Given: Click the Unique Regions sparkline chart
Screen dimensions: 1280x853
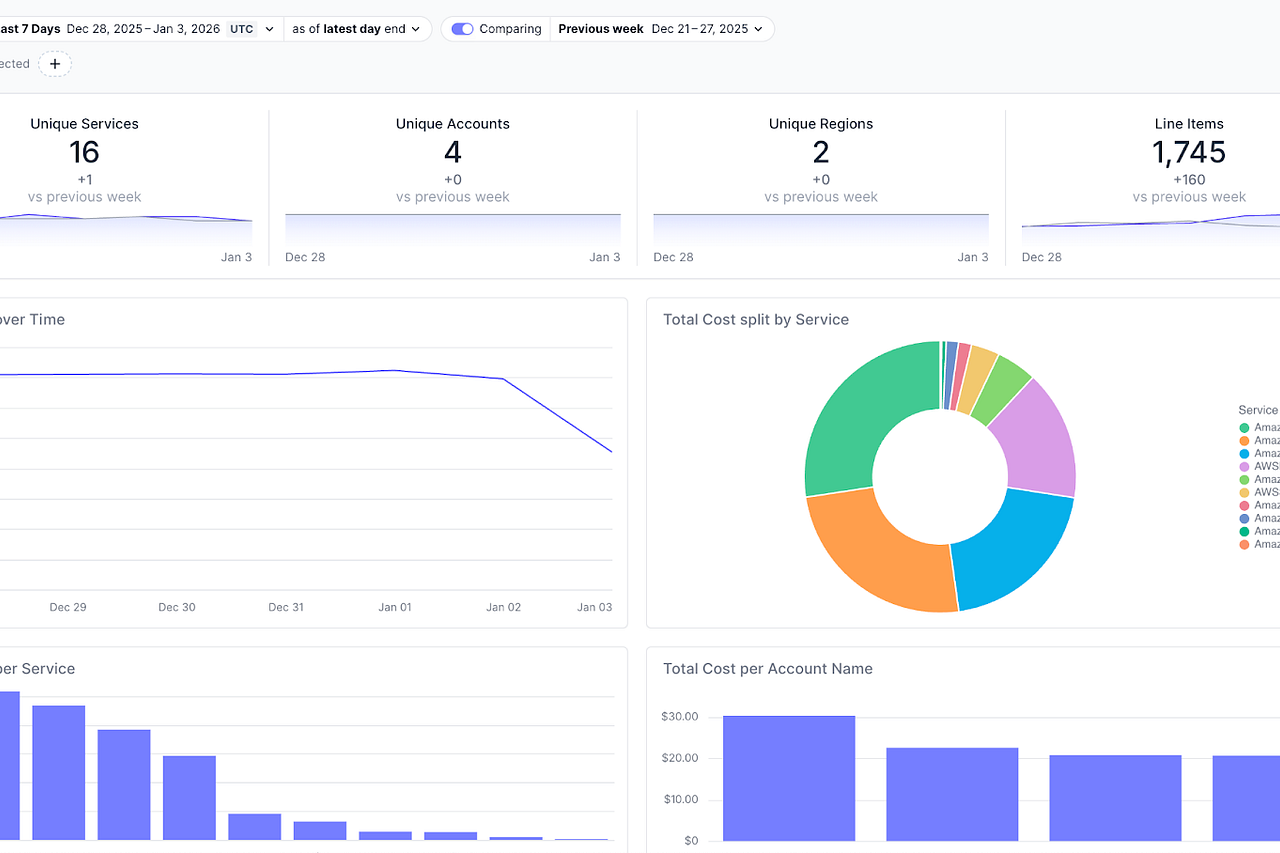Looking at the screenshot, I should pyautogui.click(x=821, y=230).
